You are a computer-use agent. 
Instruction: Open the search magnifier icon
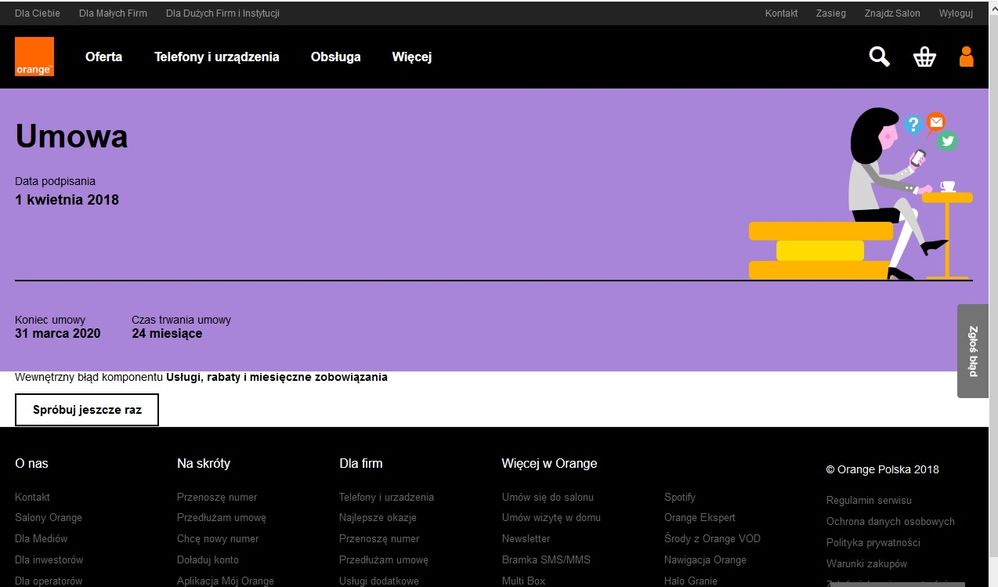[879, 57]
